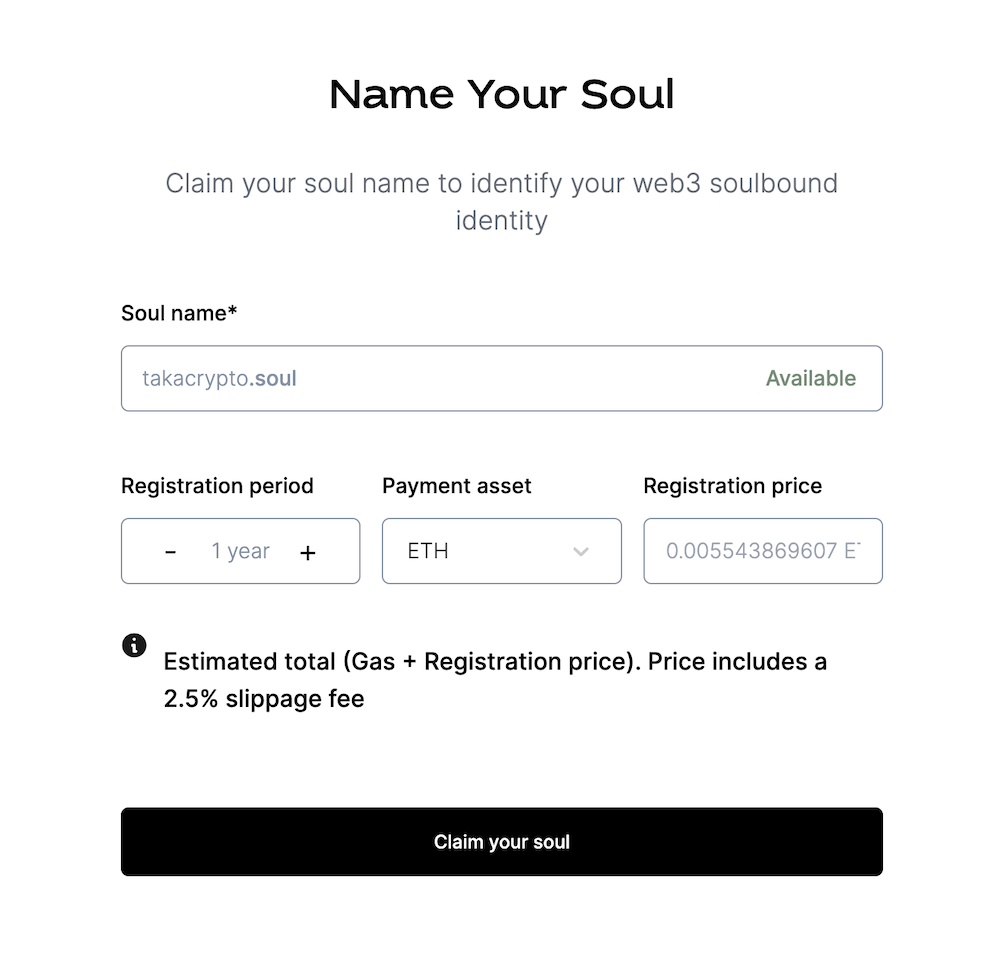The image size is (1000, 956).
Task: Click inside the Registration price field
Action: click(x=762, y=551)
